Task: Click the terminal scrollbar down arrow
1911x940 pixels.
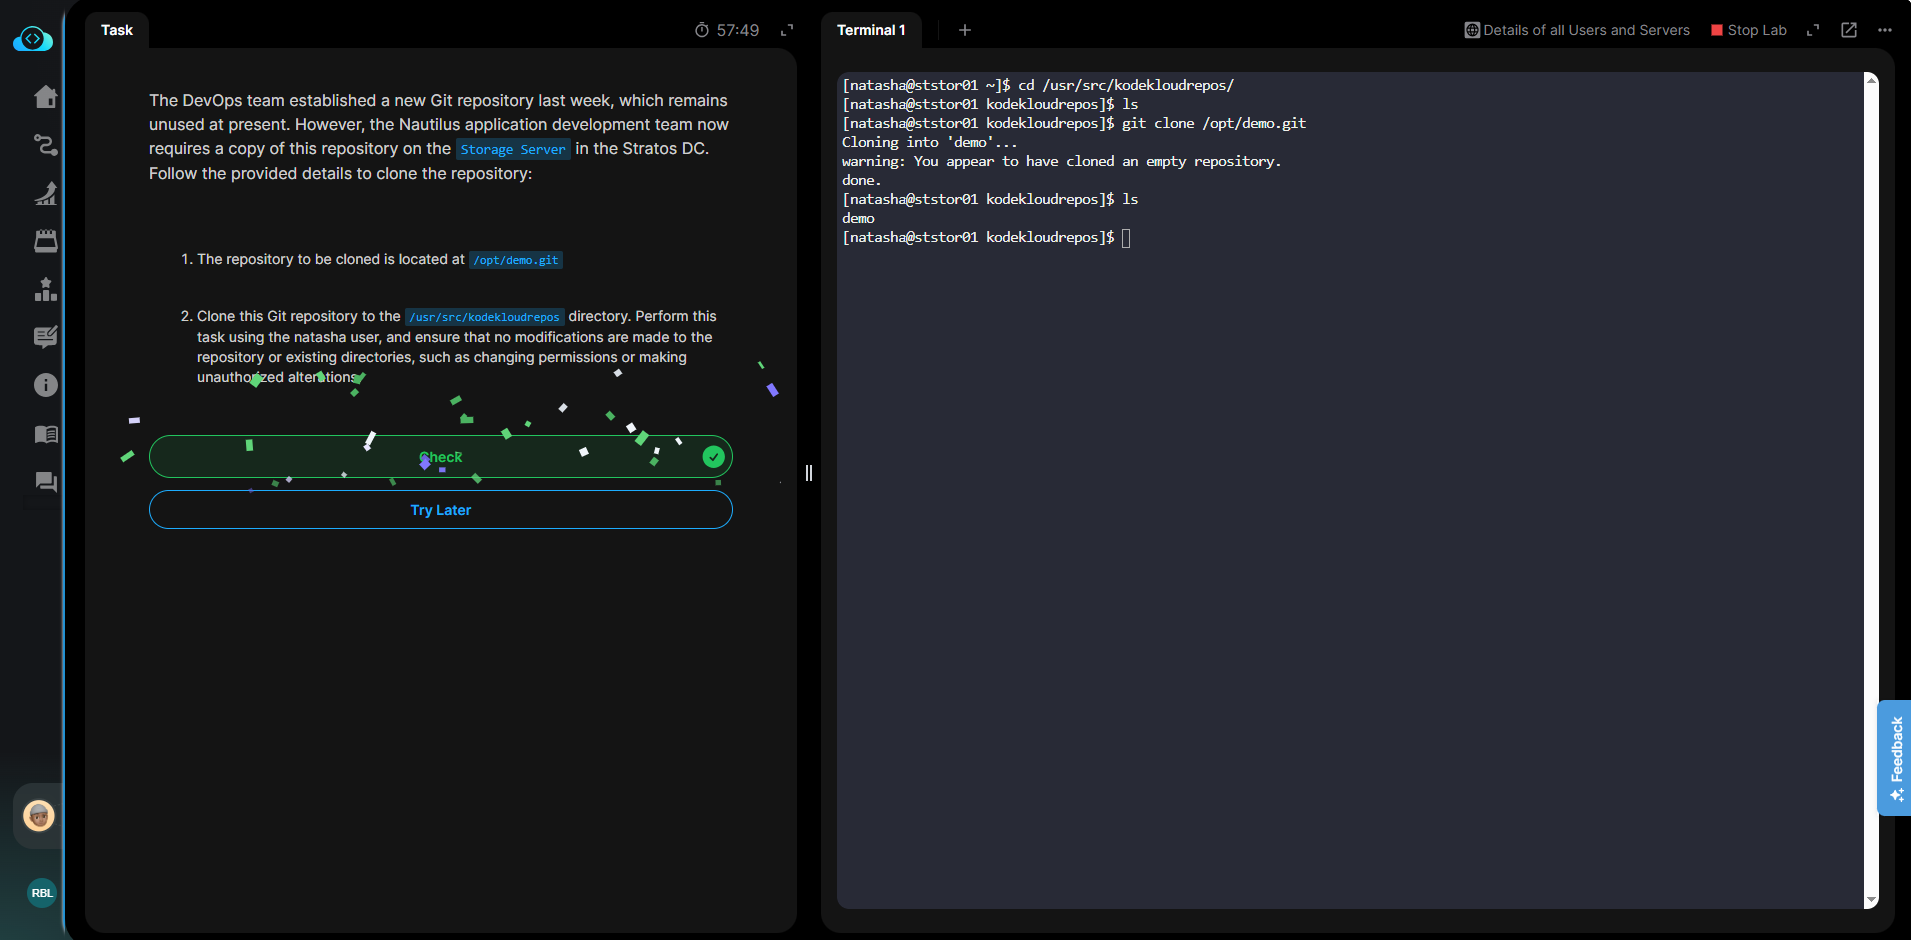Action: (x=1871, y=901)
